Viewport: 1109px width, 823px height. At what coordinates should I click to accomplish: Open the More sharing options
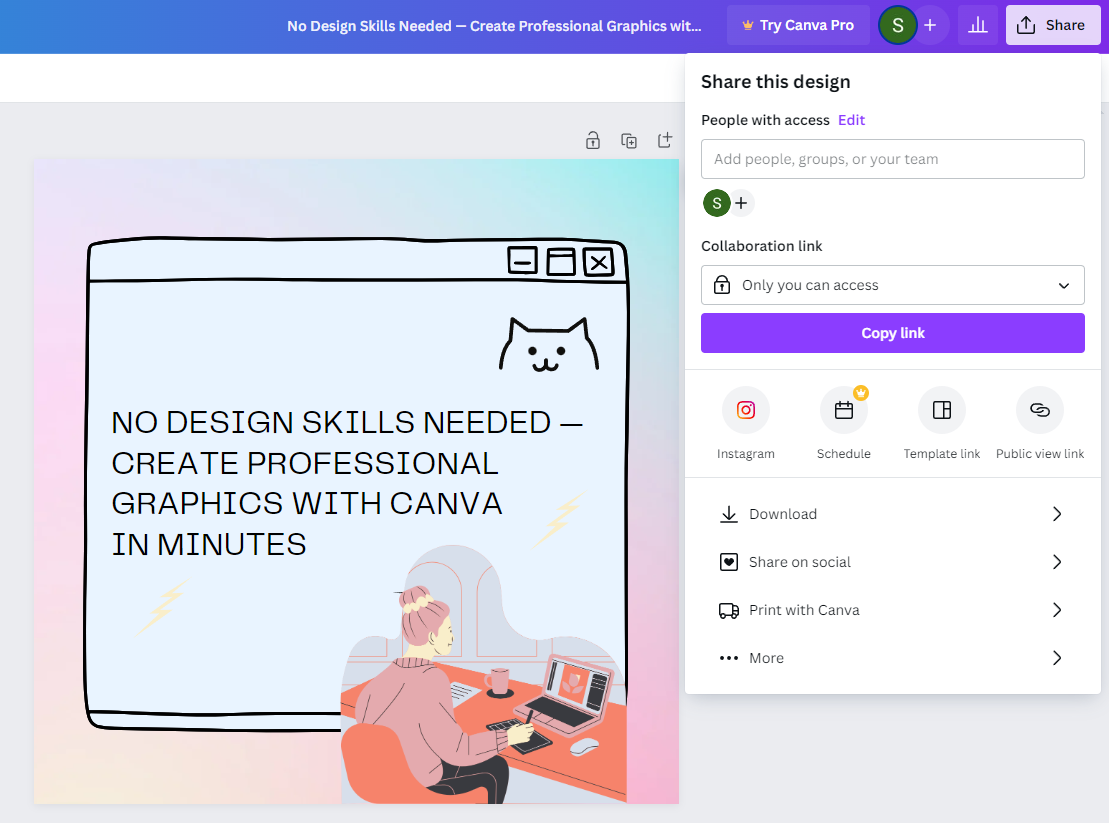click(x=892, y=658)
